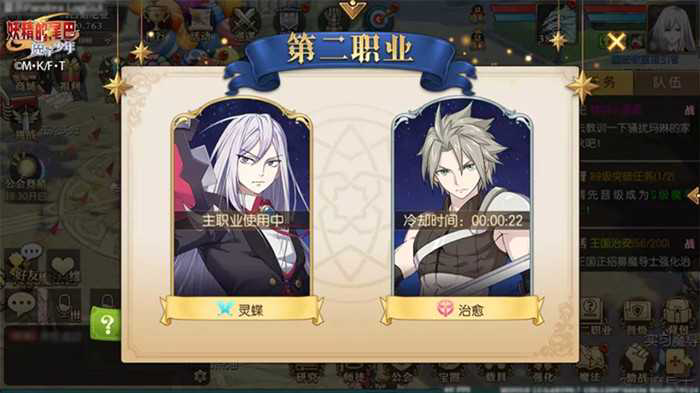The height and width of the screenshot is (393, 700).
Task: Open the archery target icon in top bar
Action: click(379, 18)
